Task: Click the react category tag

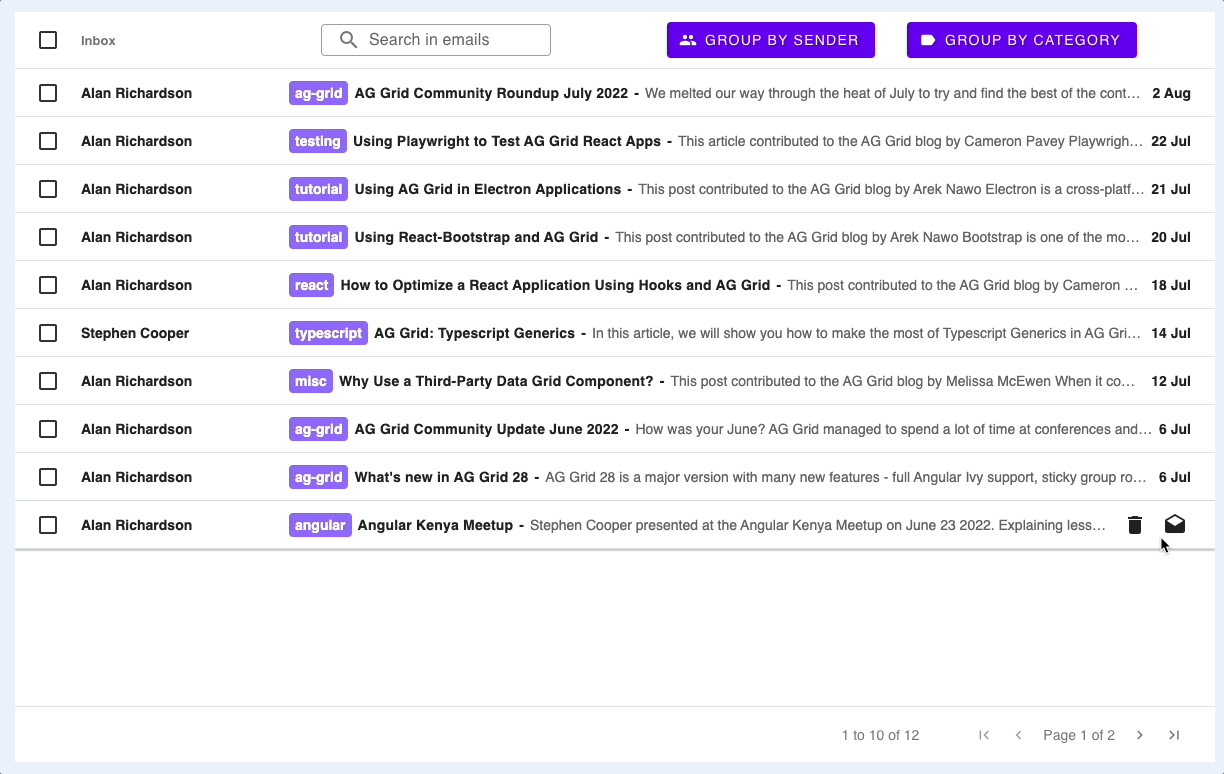Action: click(312, 285)
